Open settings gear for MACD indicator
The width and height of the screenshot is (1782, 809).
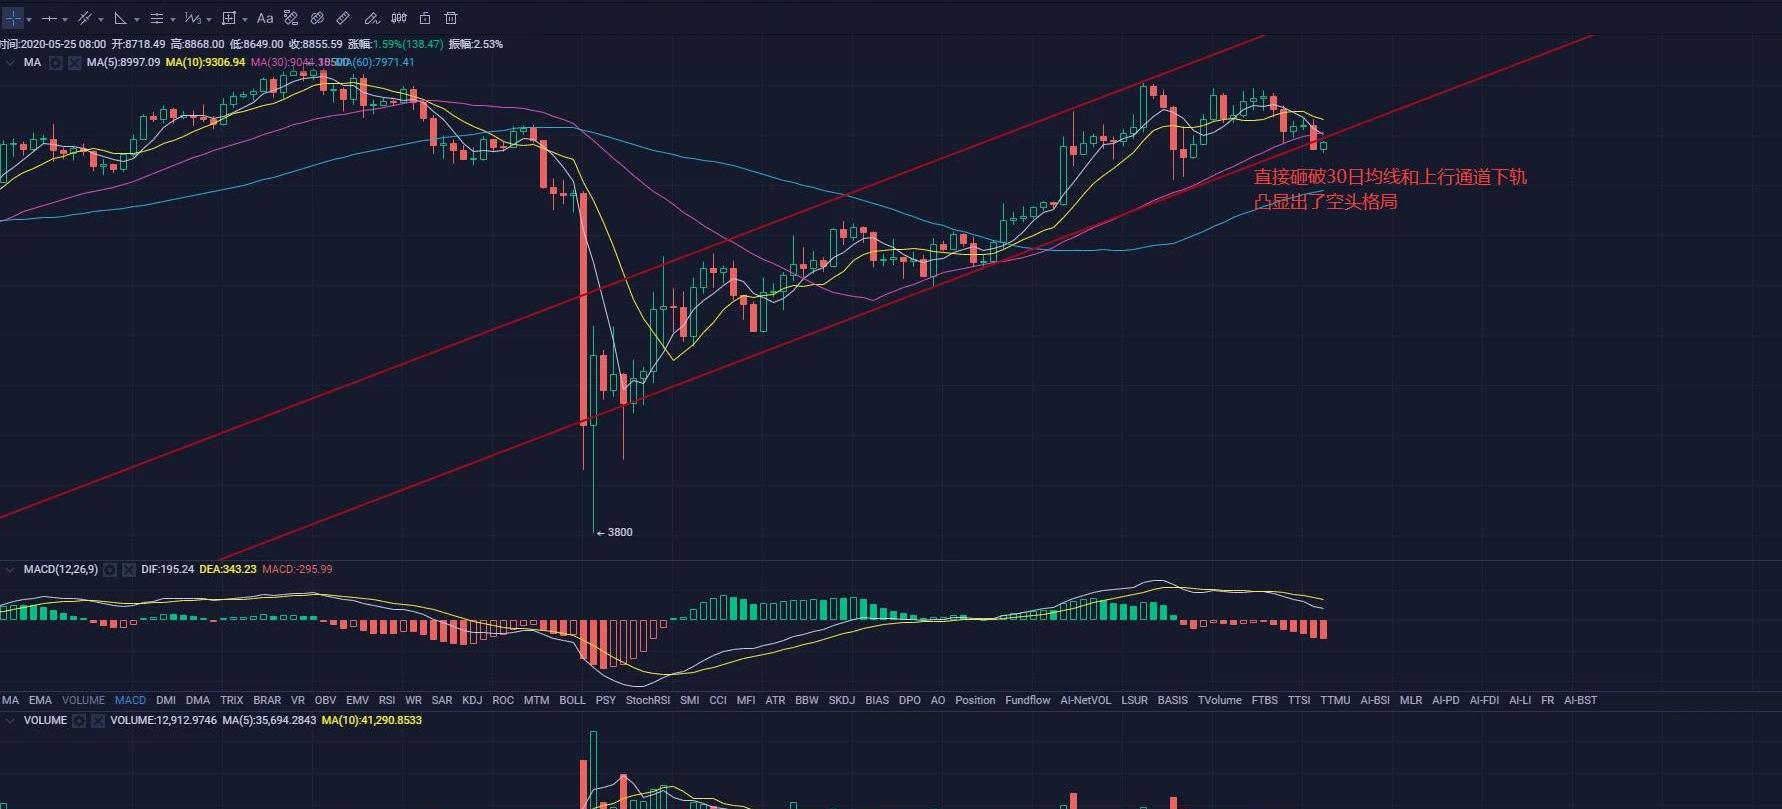coord(110,569)
